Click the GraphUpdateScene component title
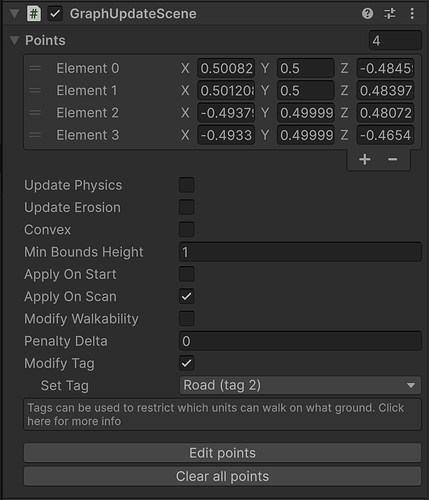 (x=133, y=14)
